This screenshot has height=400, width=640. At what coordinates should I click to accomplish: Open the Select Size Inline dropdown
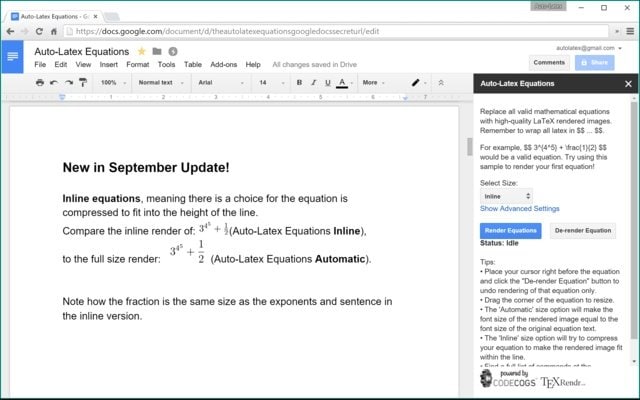(506, 196)
